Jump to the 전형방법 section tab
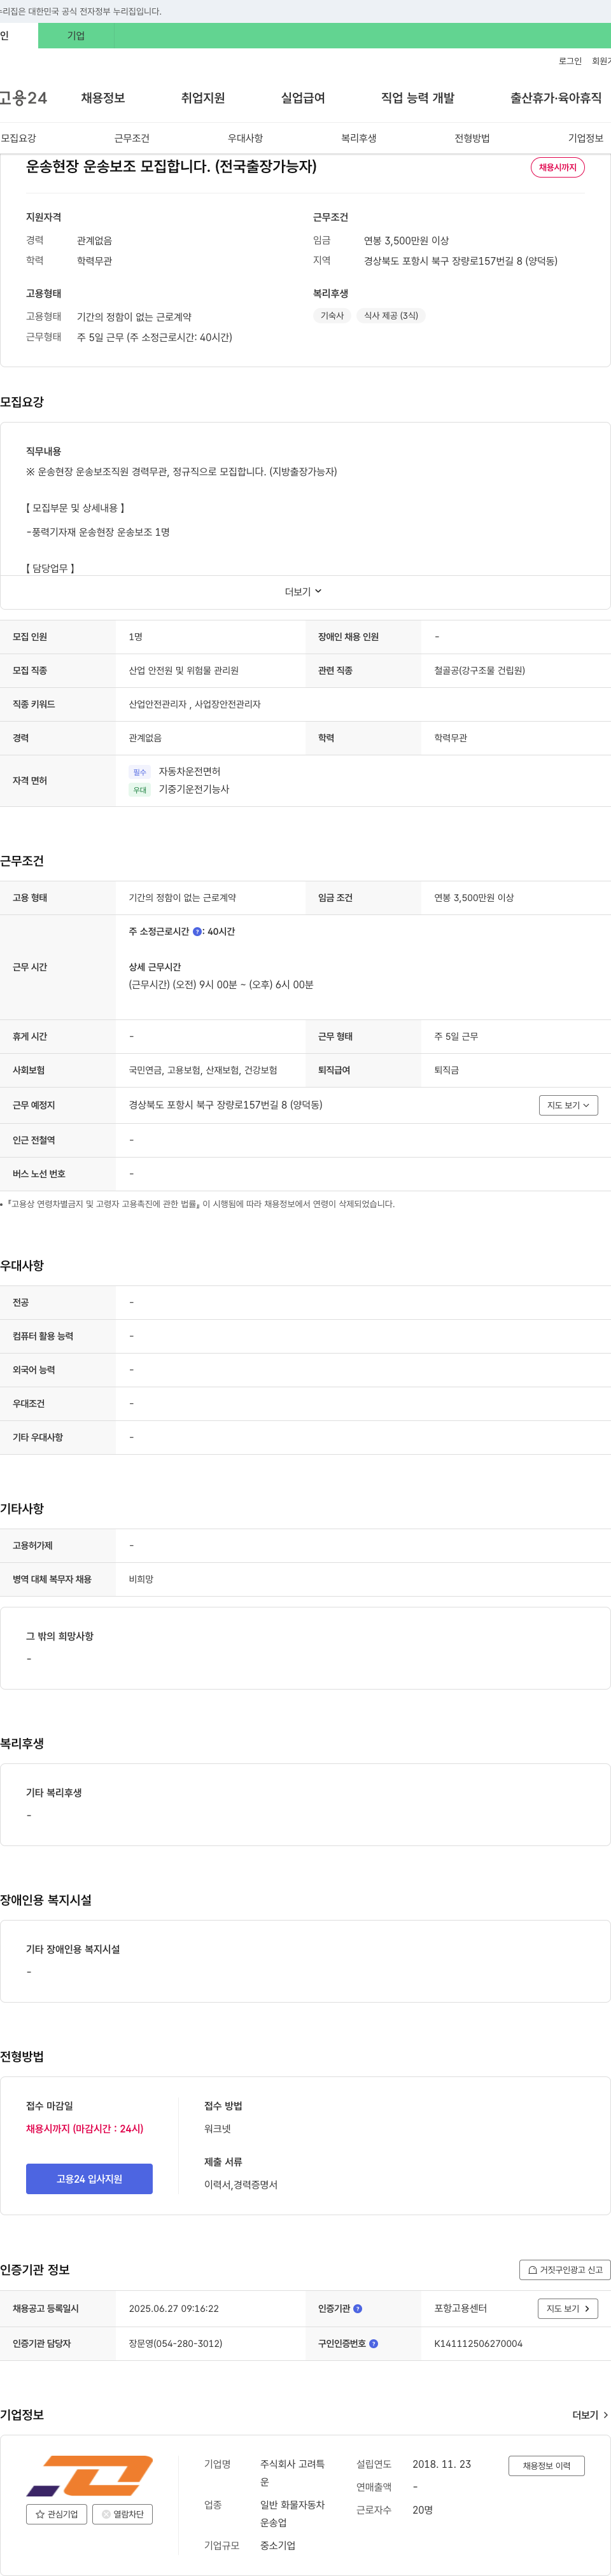Screen dimensions: 611x2576 [x=472, y=138]
